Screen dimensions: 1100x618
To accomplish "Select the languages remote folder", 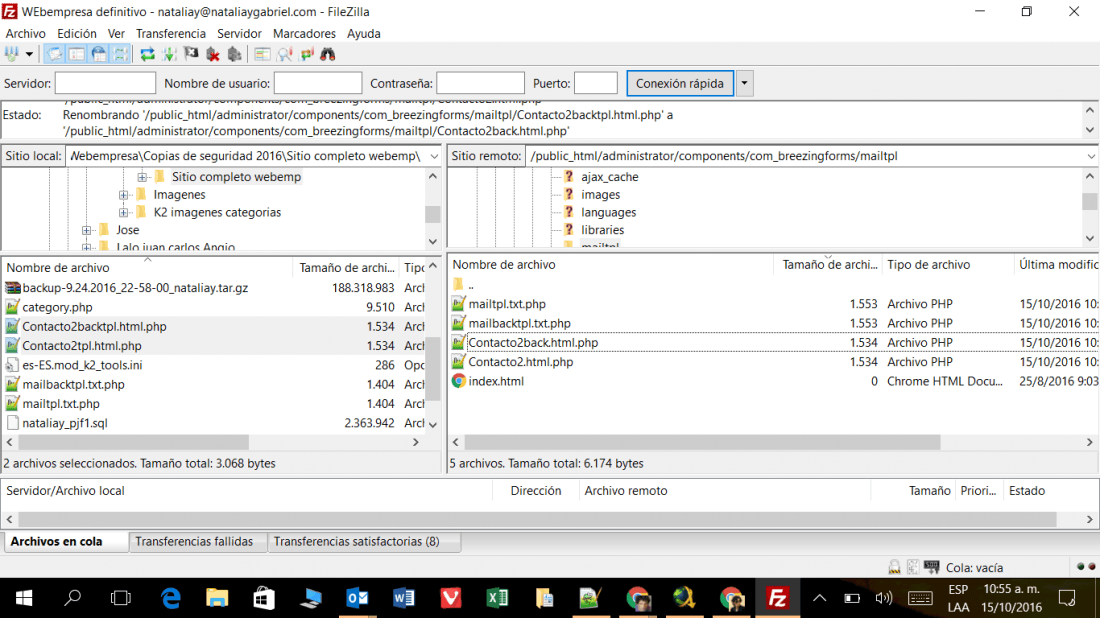I will [x=608, y=212].
